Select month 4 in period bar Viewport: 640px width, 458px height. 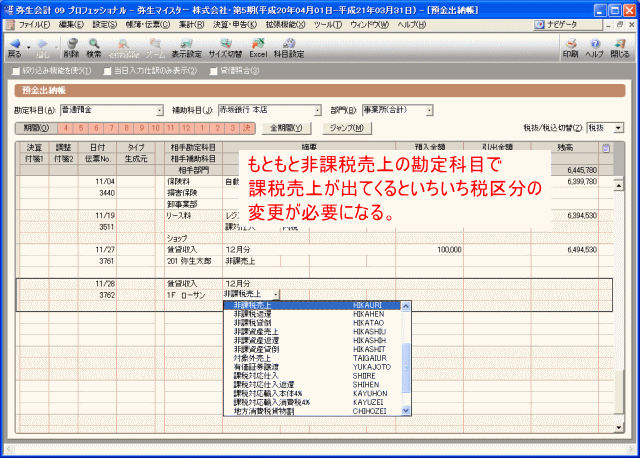[65, 128]
